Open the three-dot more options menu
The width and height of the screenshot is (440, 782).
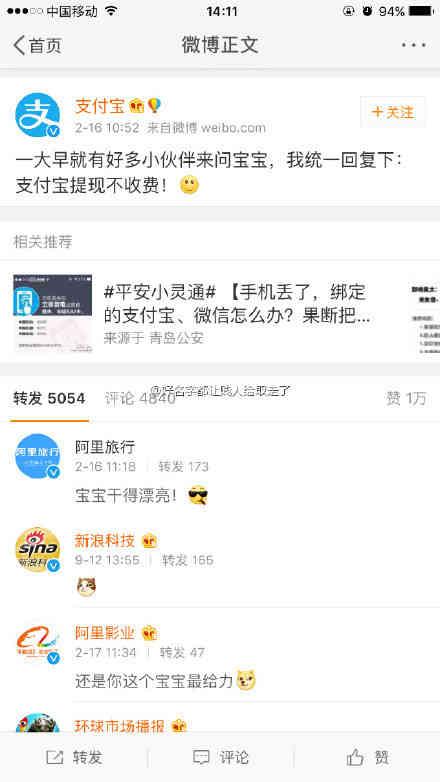click(414, 45)
